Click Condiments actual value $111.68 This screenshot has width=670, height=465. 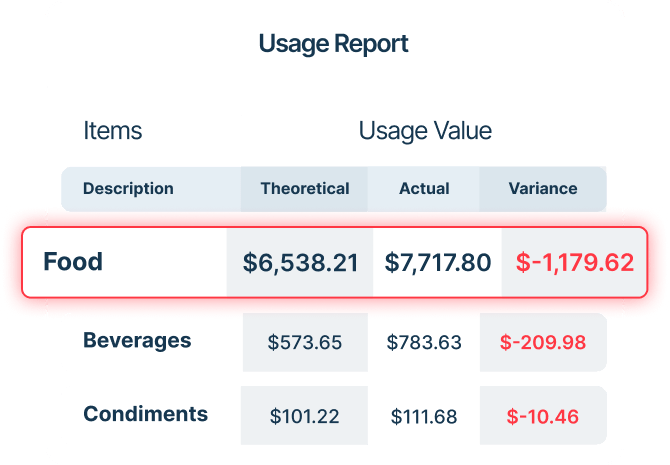[x=424, y=416]
